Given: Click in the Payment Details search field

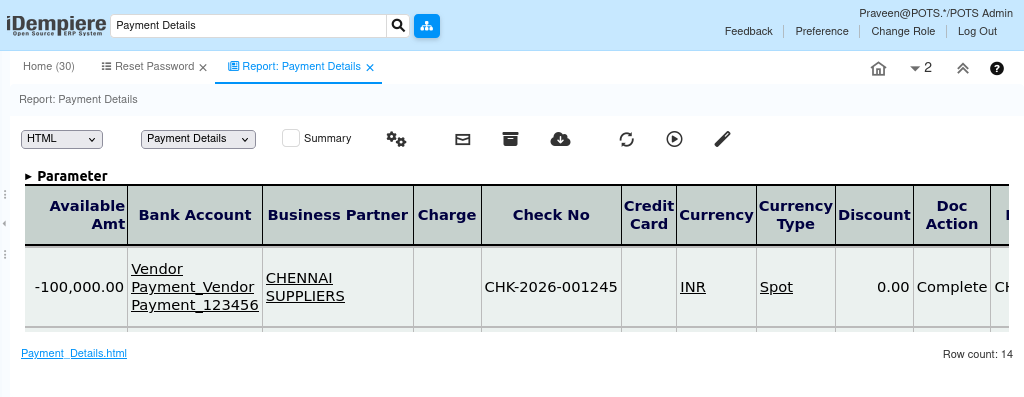Looking at the screenshot, I should pos(249,26).
